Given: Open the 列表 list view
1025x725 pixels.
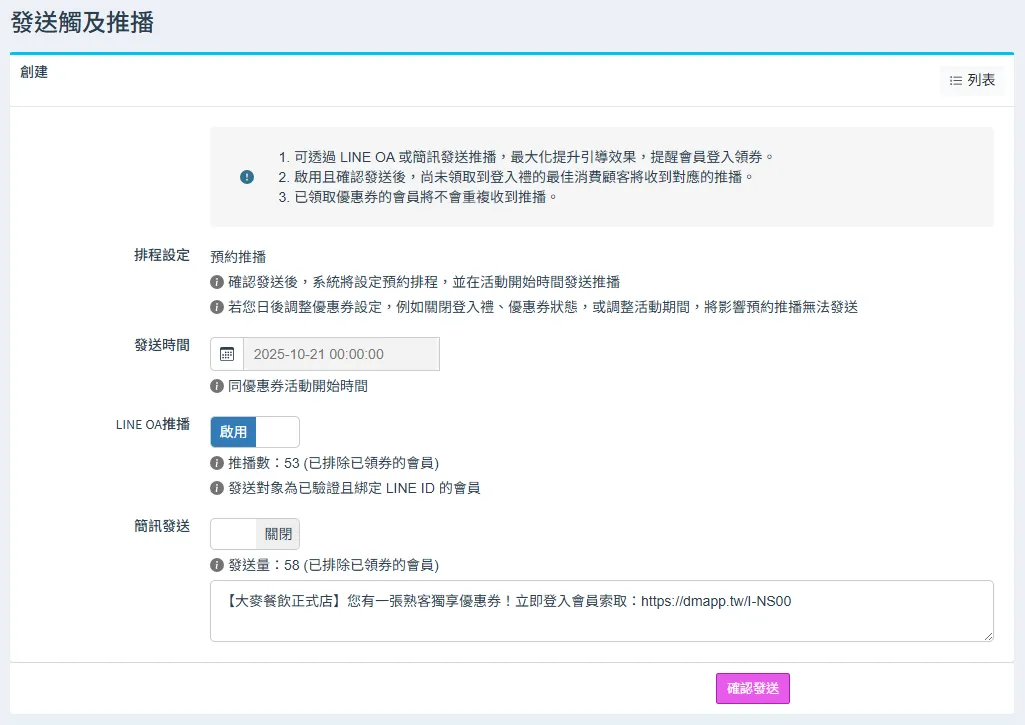Looking at the screenshot, I should (x=972, y=80).
